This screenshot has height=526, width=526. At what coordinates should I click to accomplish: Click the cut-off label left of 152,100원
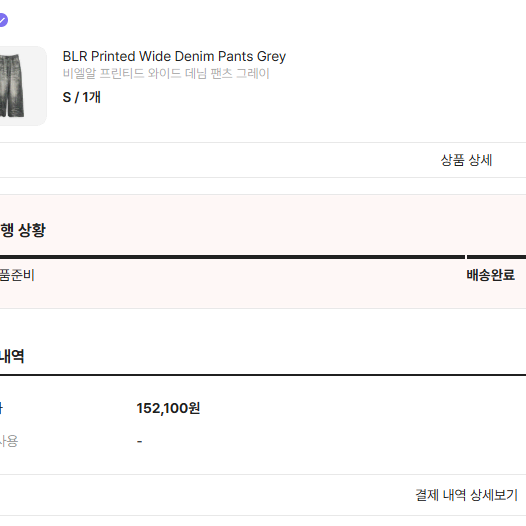pyautogui.click(x=1, y=408)
